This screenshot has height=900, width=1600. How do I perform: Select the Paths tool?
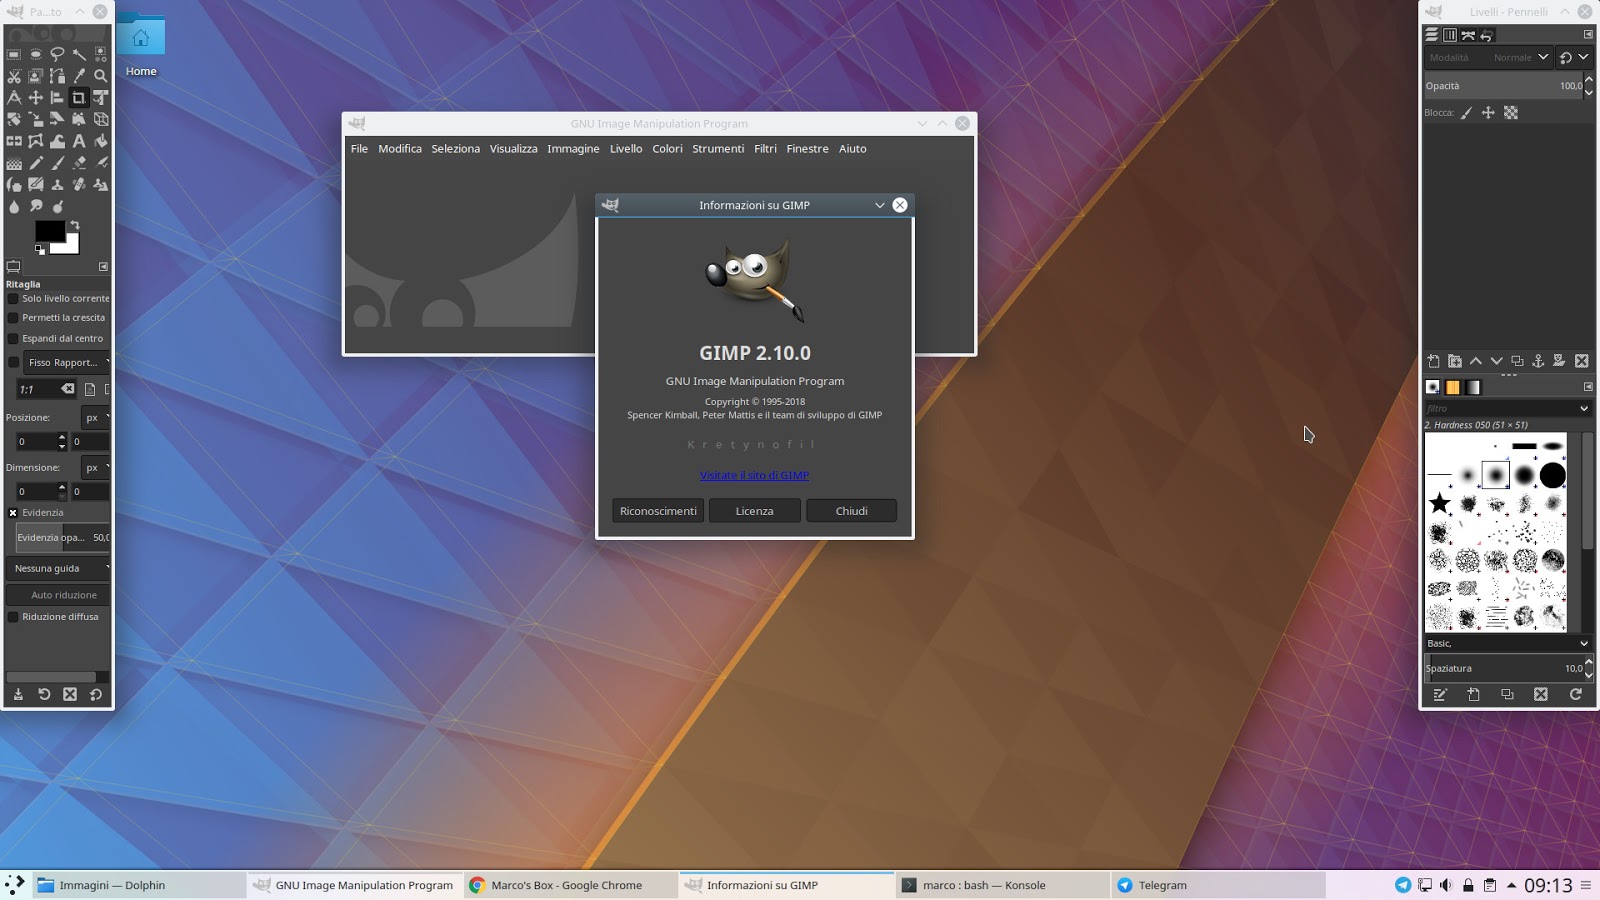coord(57,76)
